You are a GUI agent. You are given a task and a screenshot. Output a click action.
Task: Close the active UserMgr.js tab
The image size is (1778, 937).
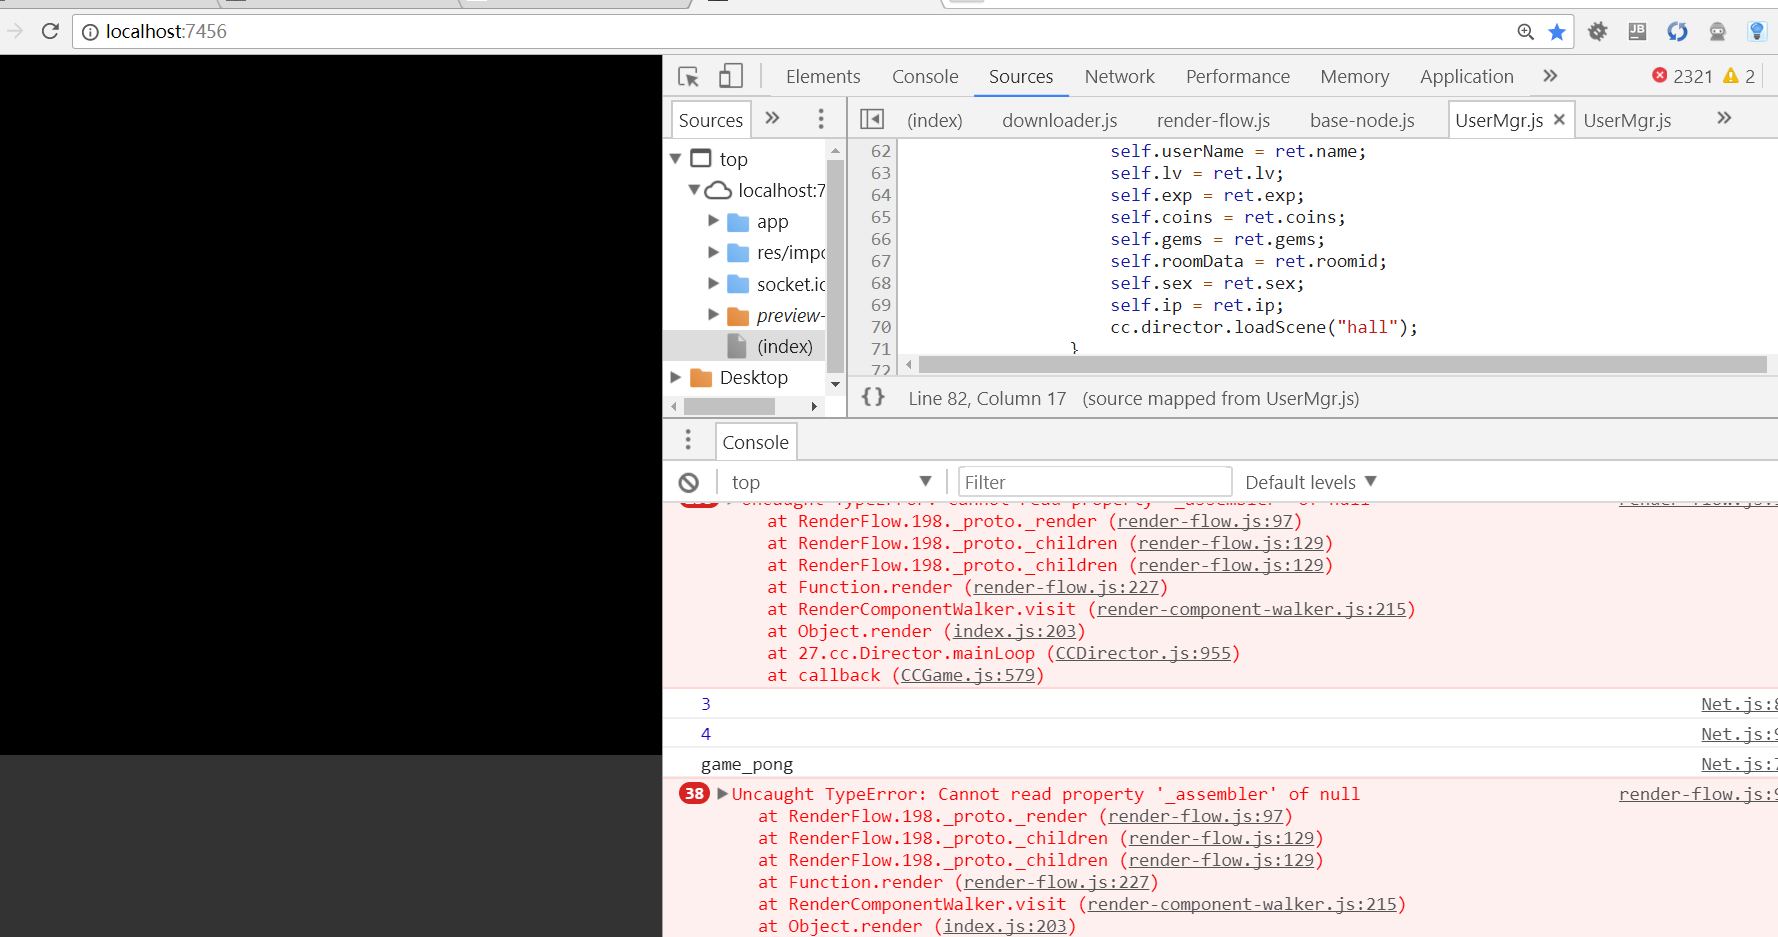(x=1559, y=120)
